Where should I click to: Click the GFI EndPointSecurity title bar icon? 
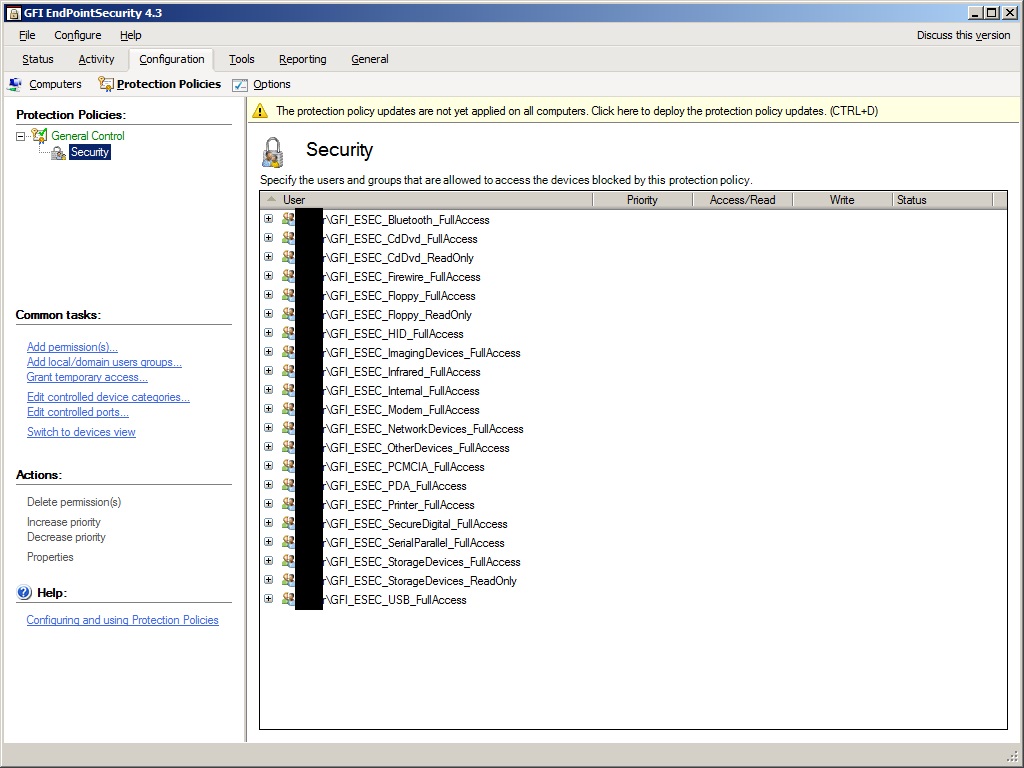coord(14,13)
